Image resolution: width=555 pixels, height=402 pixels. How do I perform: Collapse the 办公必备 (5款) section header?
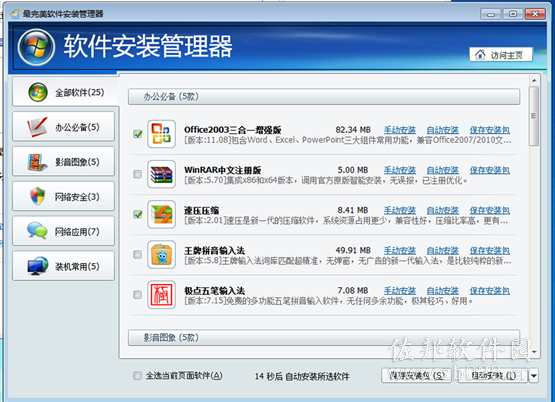pyautogui.click(x=324, y=97)
